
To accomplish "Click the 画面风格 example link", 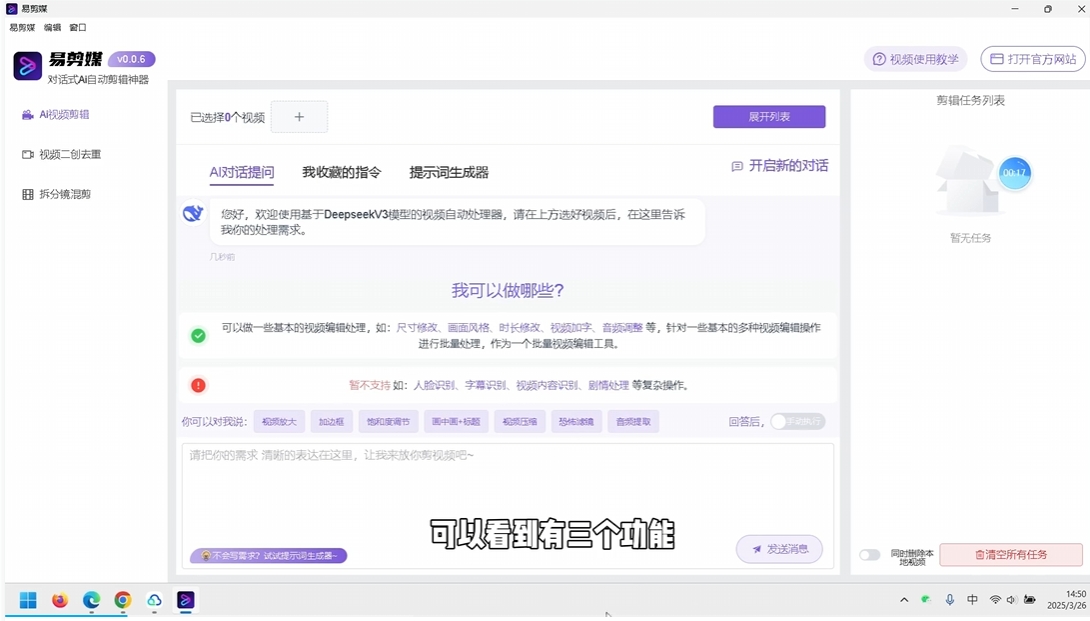I will coord(469,328).
